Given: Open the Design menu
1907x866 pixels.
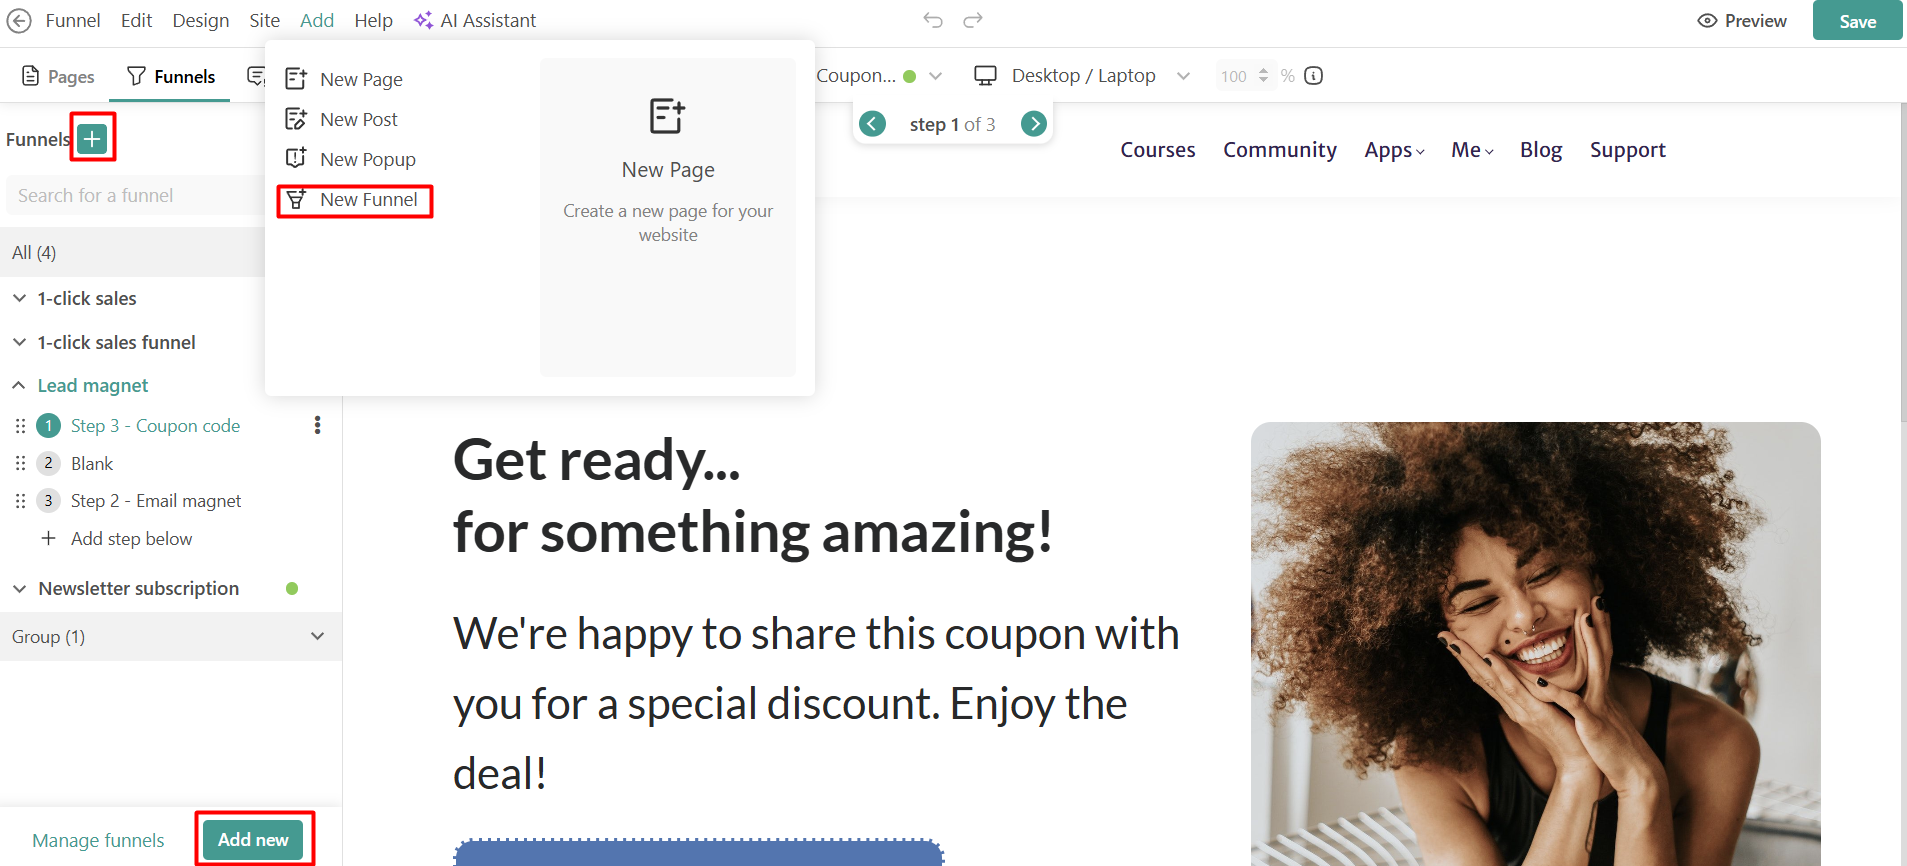Looking at the screenshot, I should pos(200,20).
